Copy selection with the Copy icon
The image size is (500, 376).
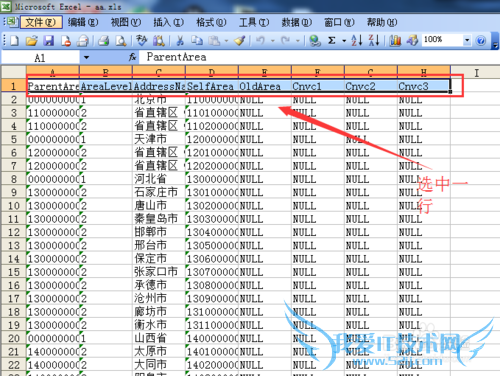coord(197,41)
